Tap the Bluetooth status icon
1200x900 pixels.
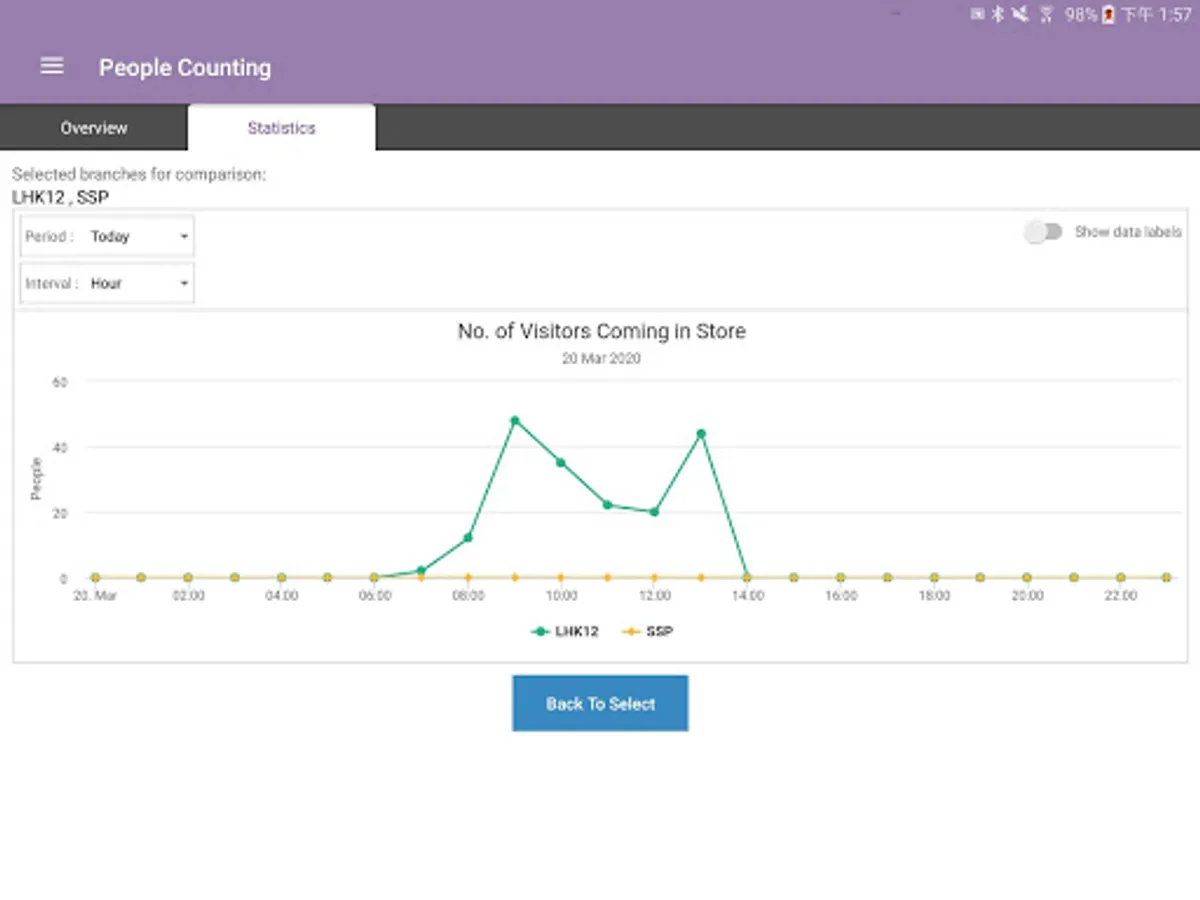click(997, 15)
